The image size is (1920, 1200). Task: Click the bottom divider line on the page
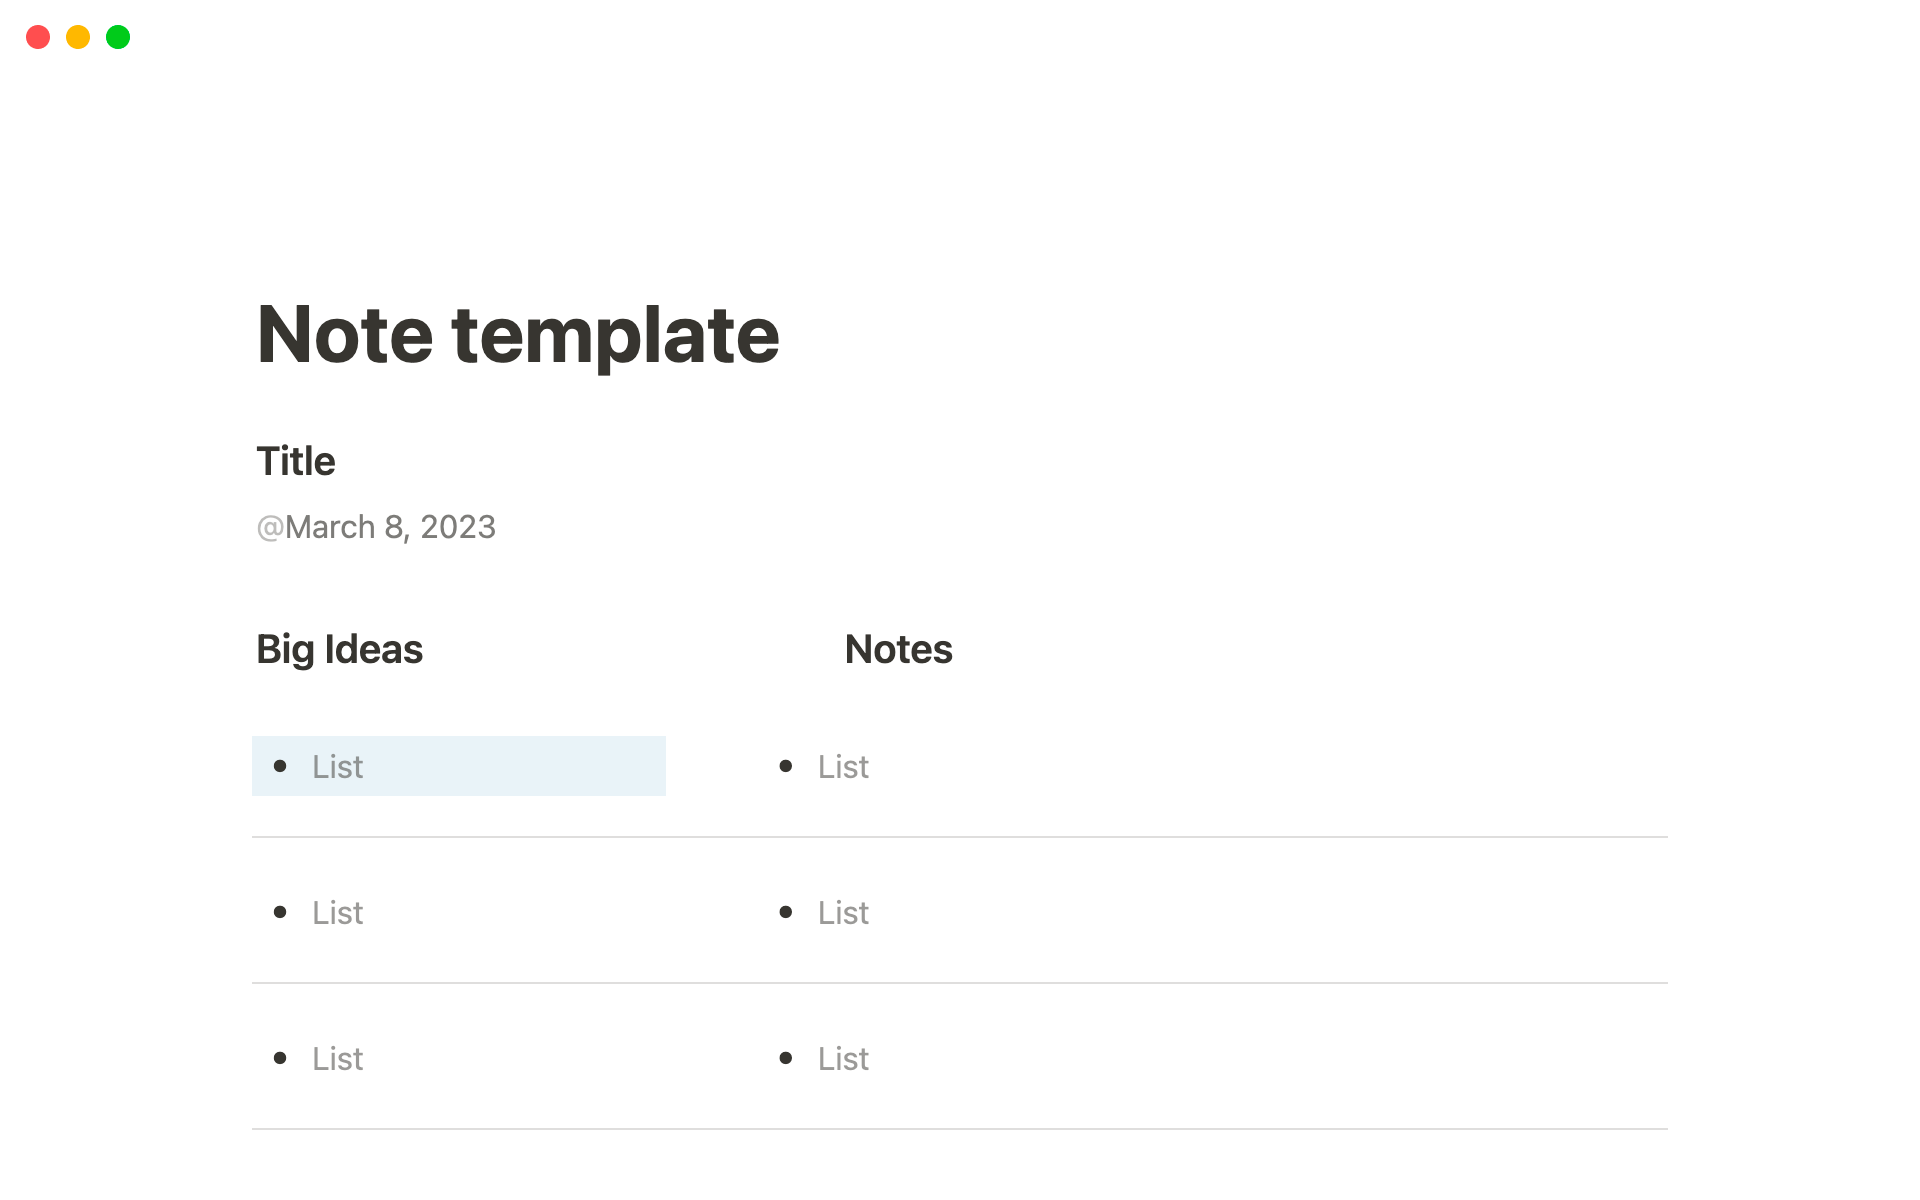[x=958, y=1130]
